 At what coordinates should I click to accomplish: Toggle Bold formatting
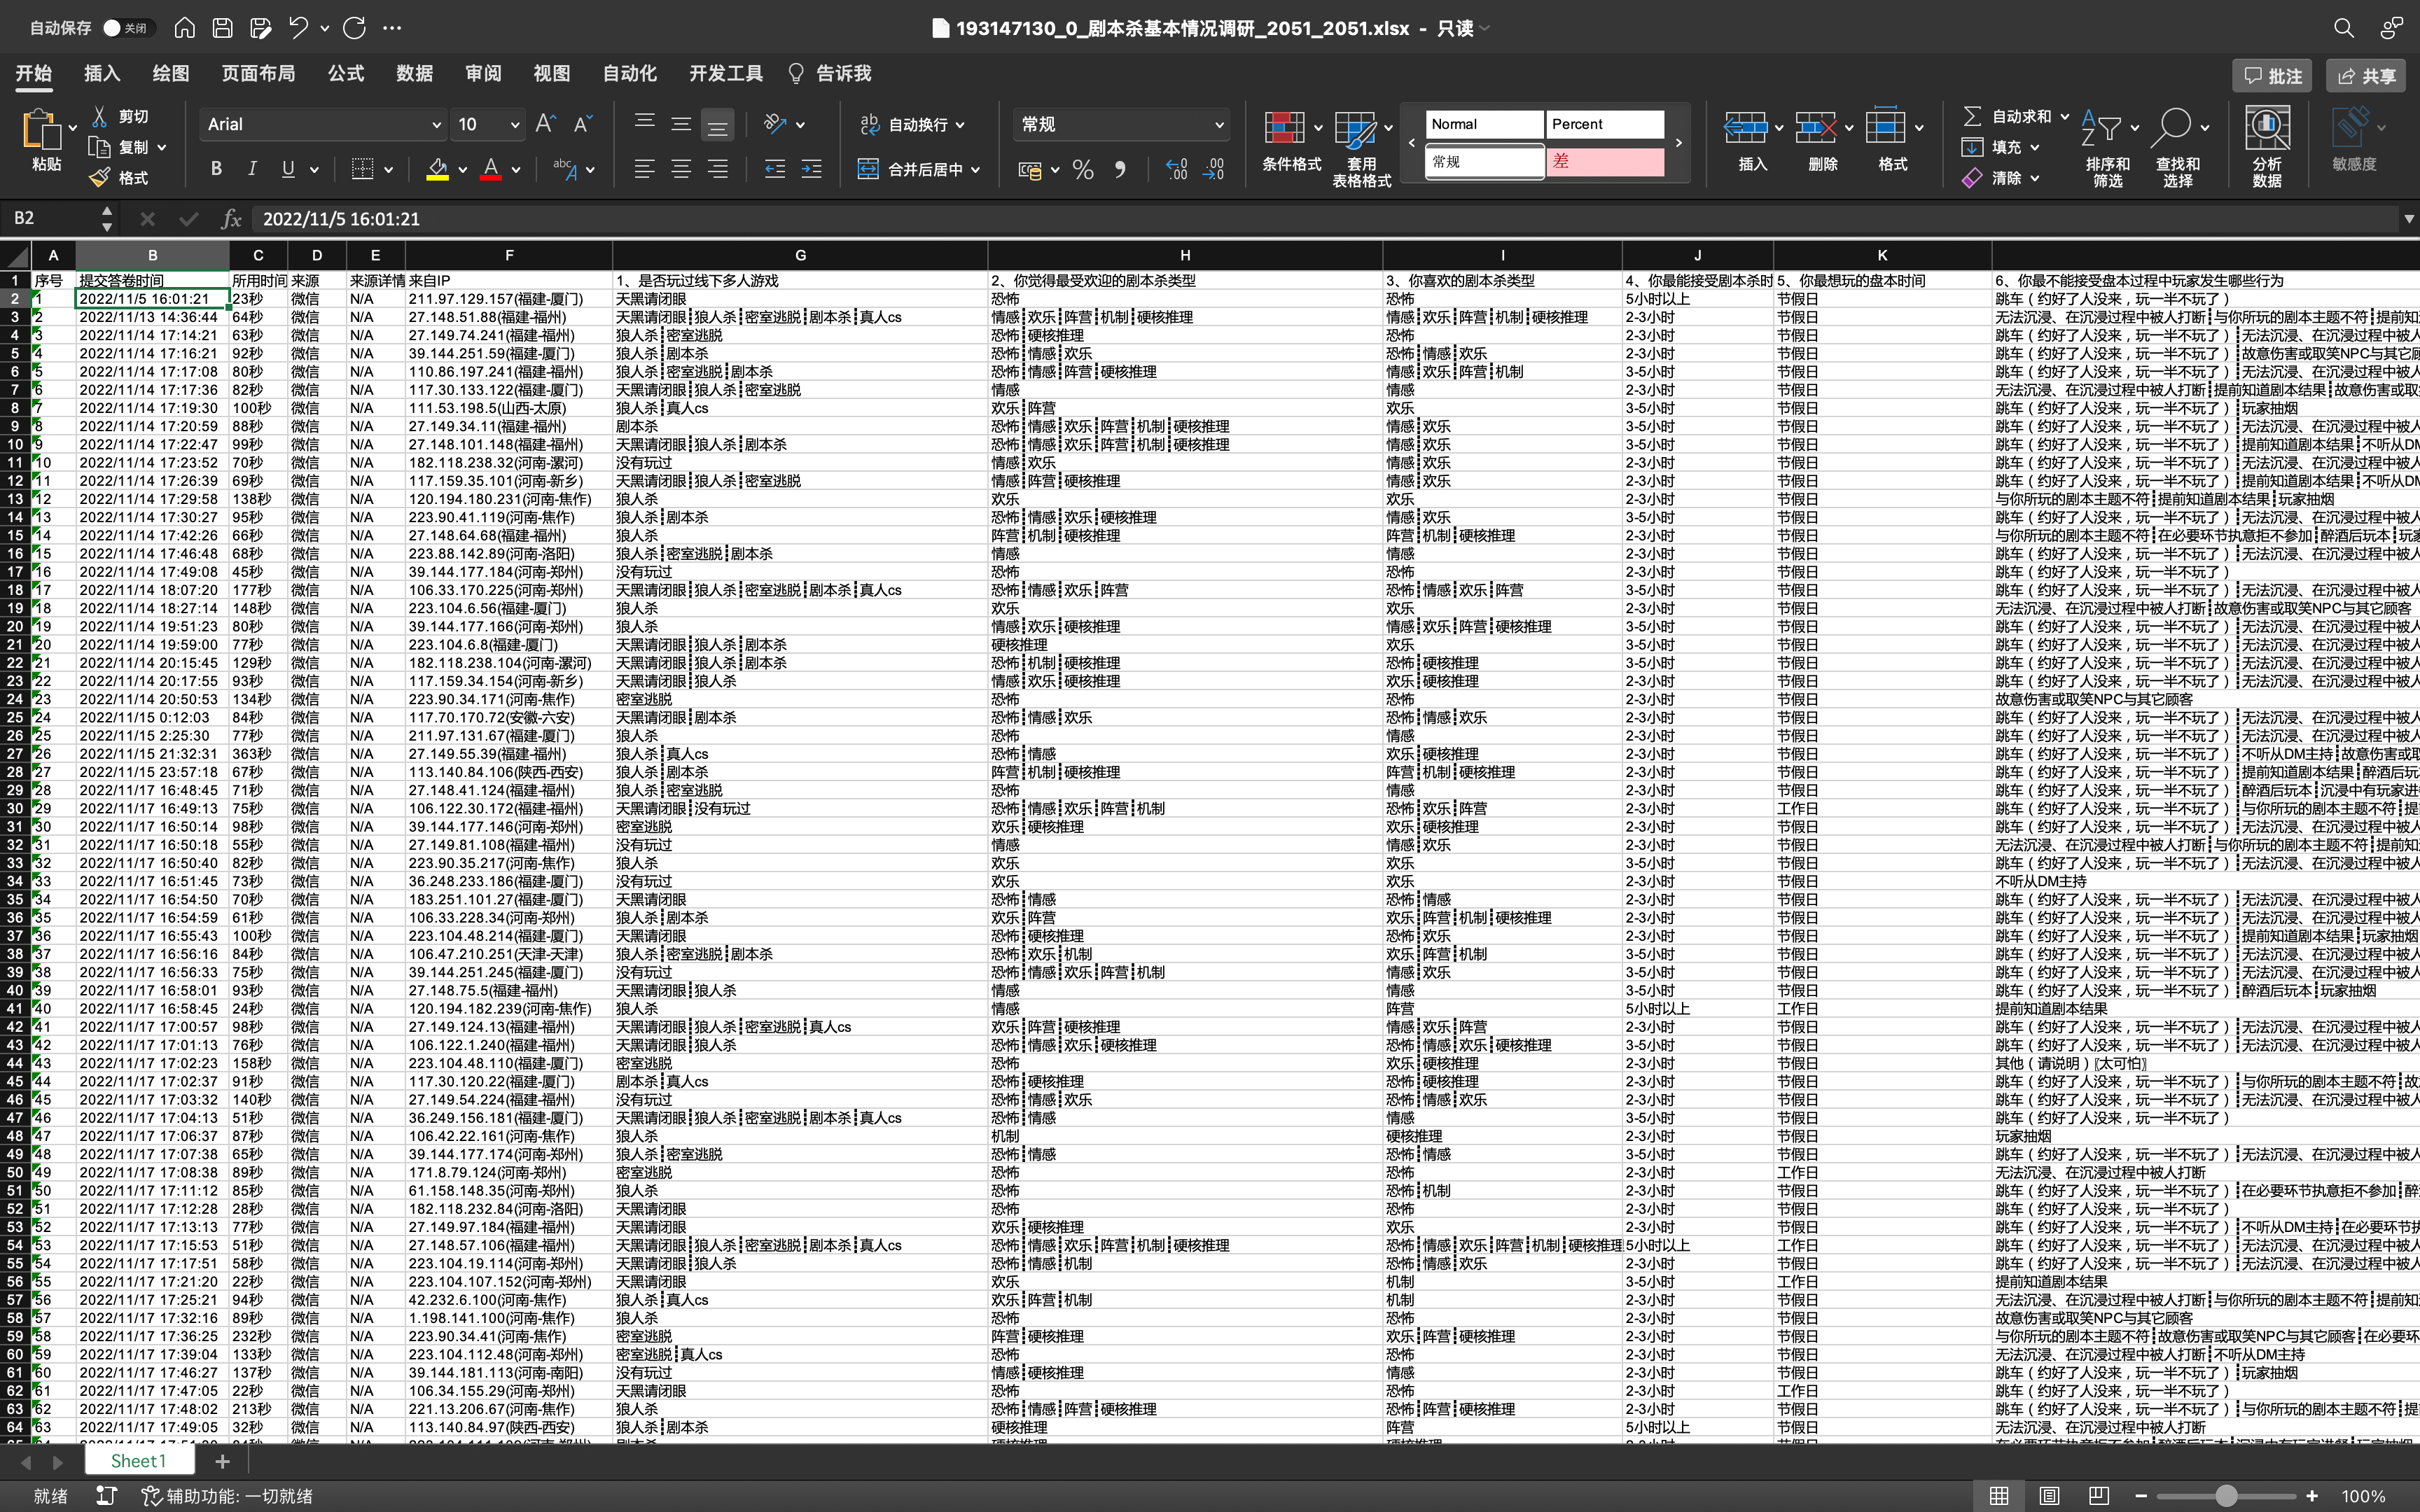coord(216,169)
